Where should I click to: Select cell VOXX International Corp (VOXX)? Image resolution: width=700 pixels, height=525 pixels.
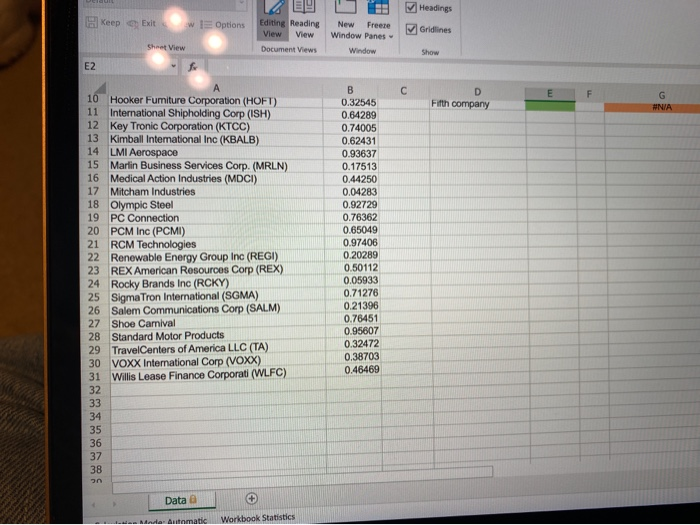tap(219, 362)
